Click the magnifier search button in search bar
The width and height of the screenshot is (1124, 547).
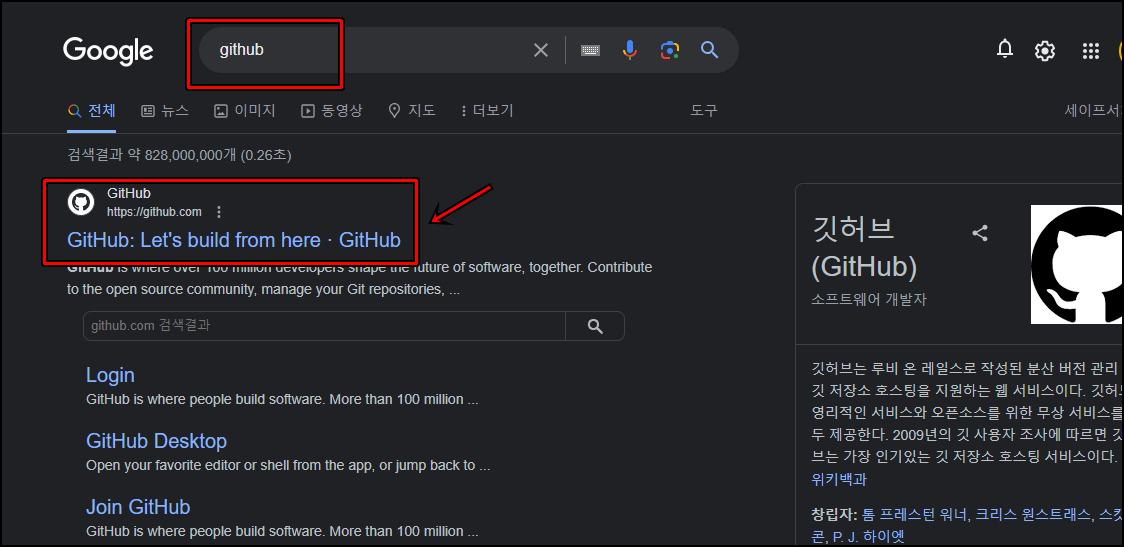pos(709,49)
